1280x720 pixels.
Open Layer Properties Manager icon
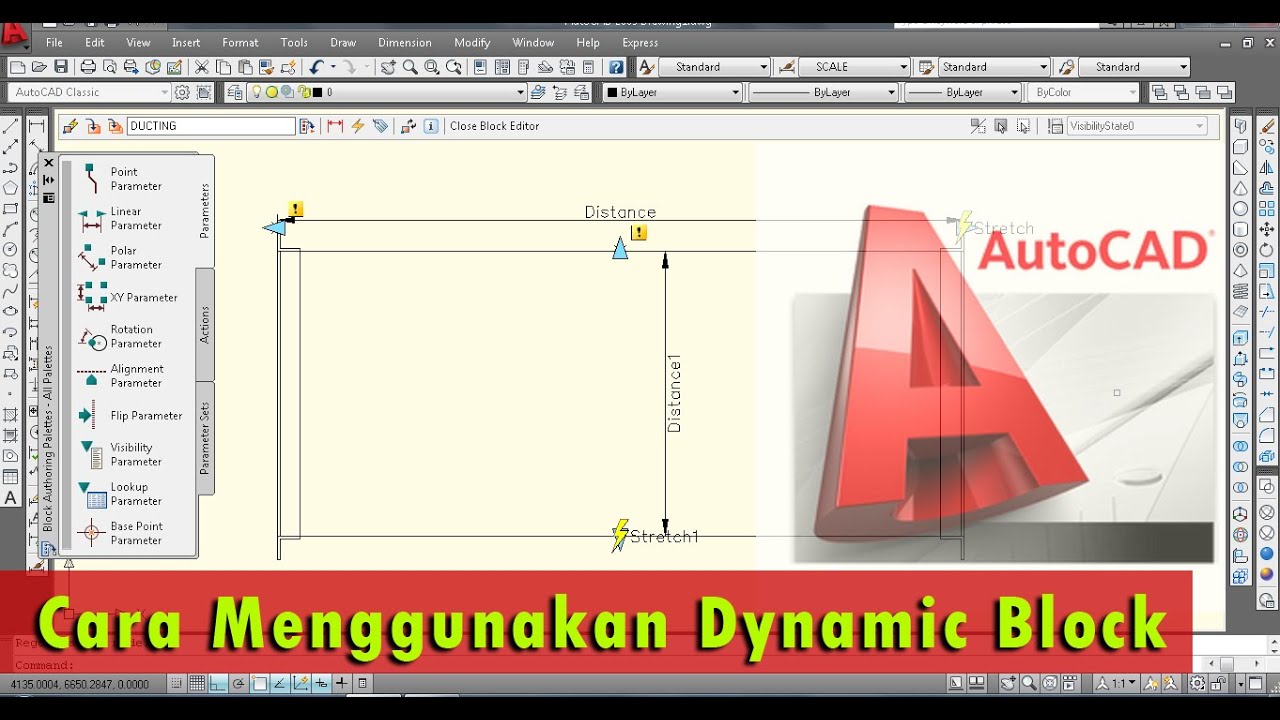coord(235,92)
